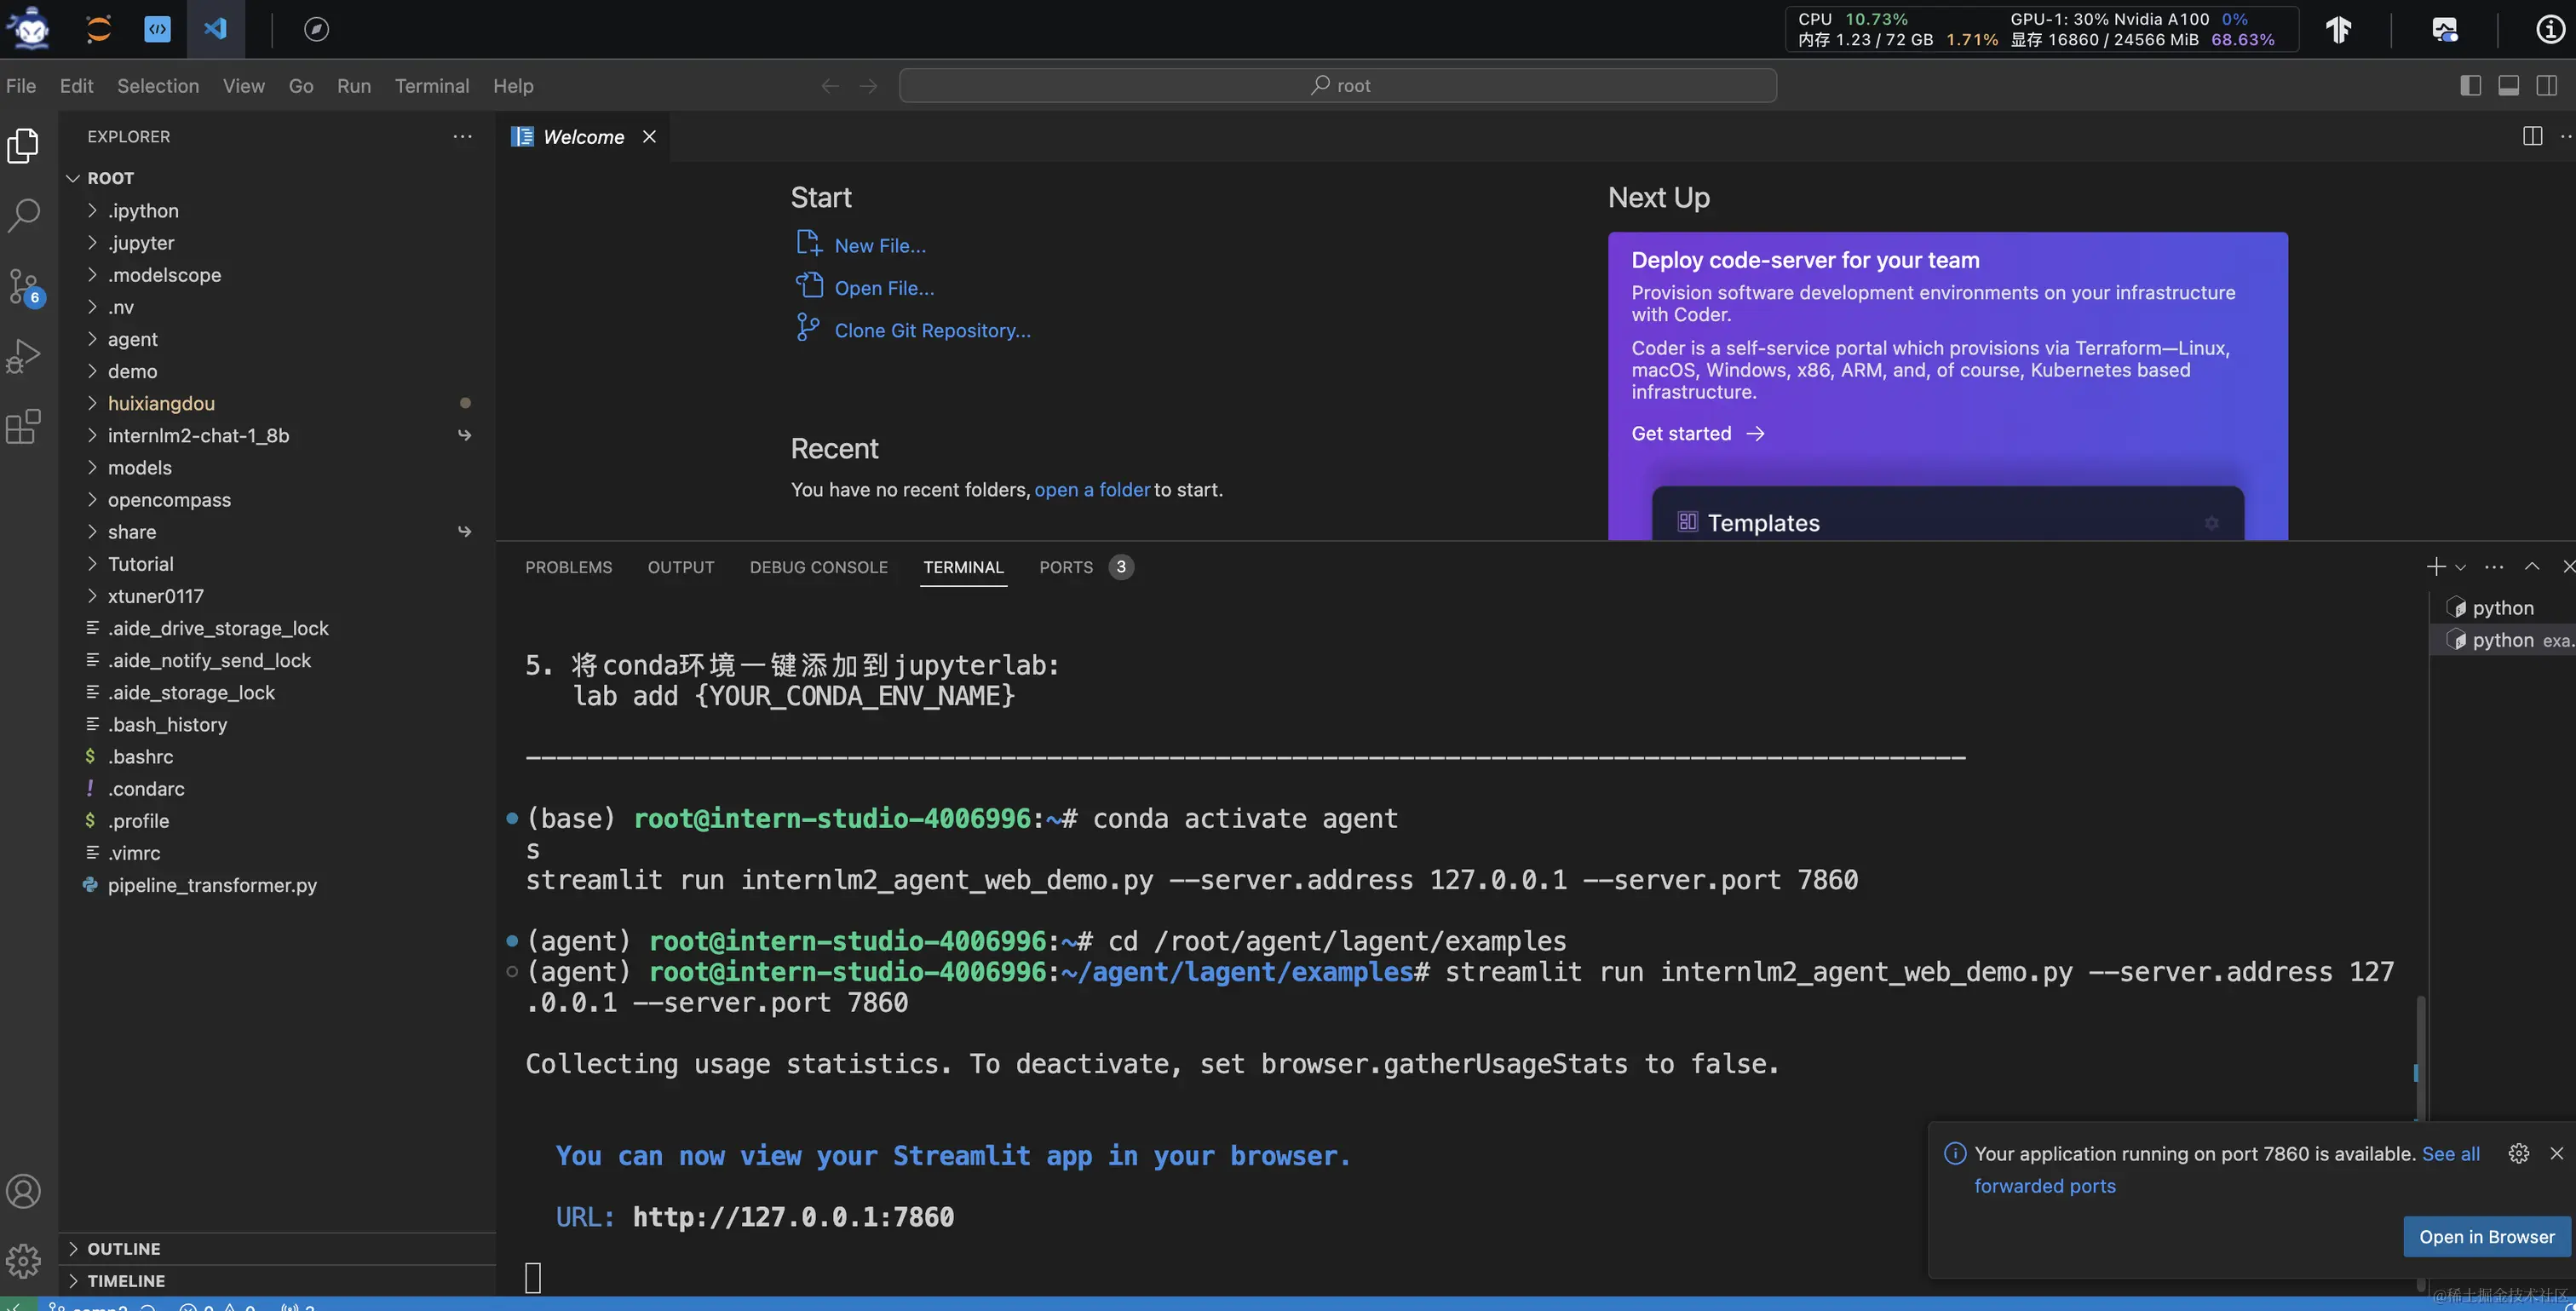2576x1311 pixels.
Task: Select the first python terminal instance
Action: (2502, 608)
